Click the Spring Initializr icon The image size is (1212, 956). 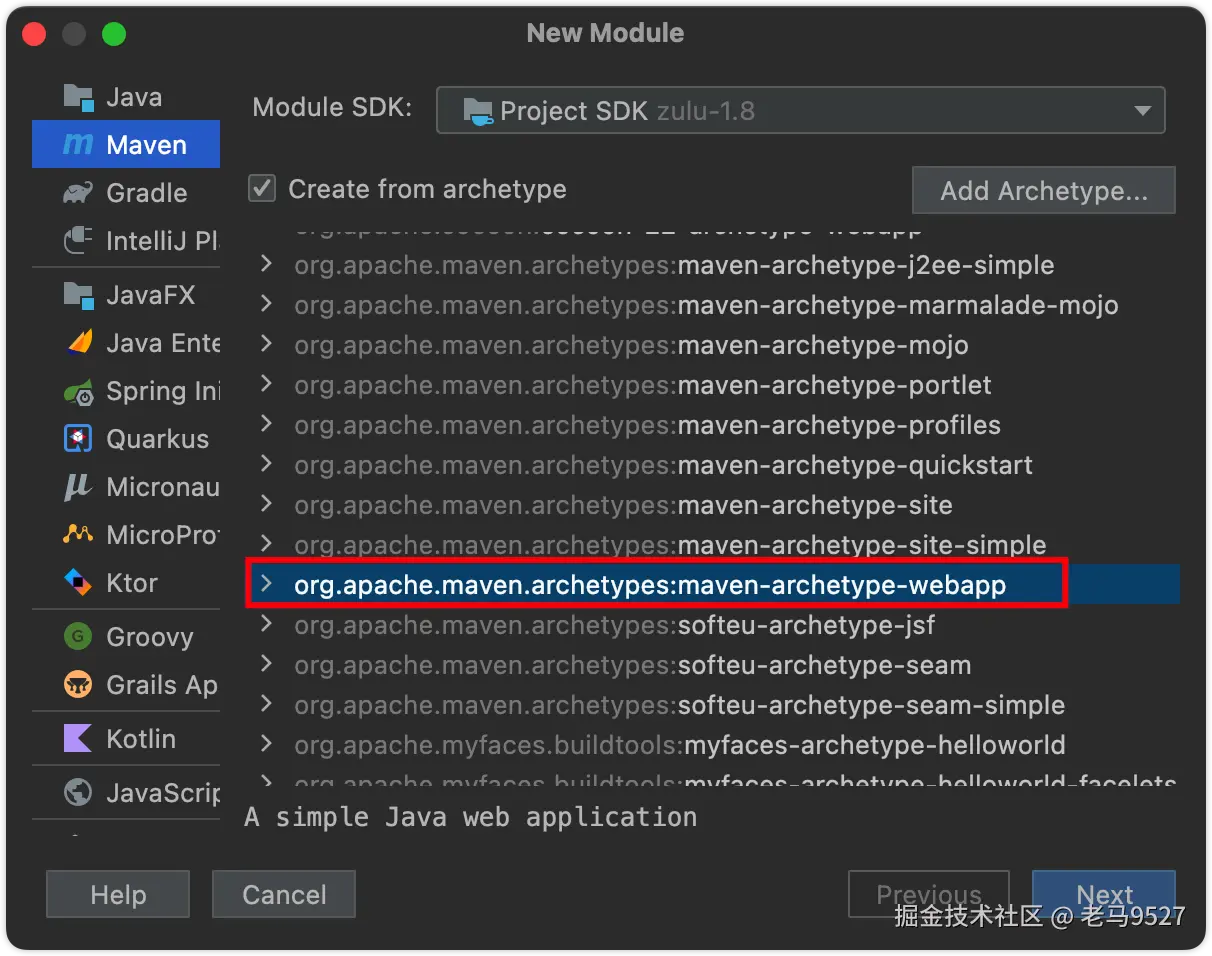78,391
